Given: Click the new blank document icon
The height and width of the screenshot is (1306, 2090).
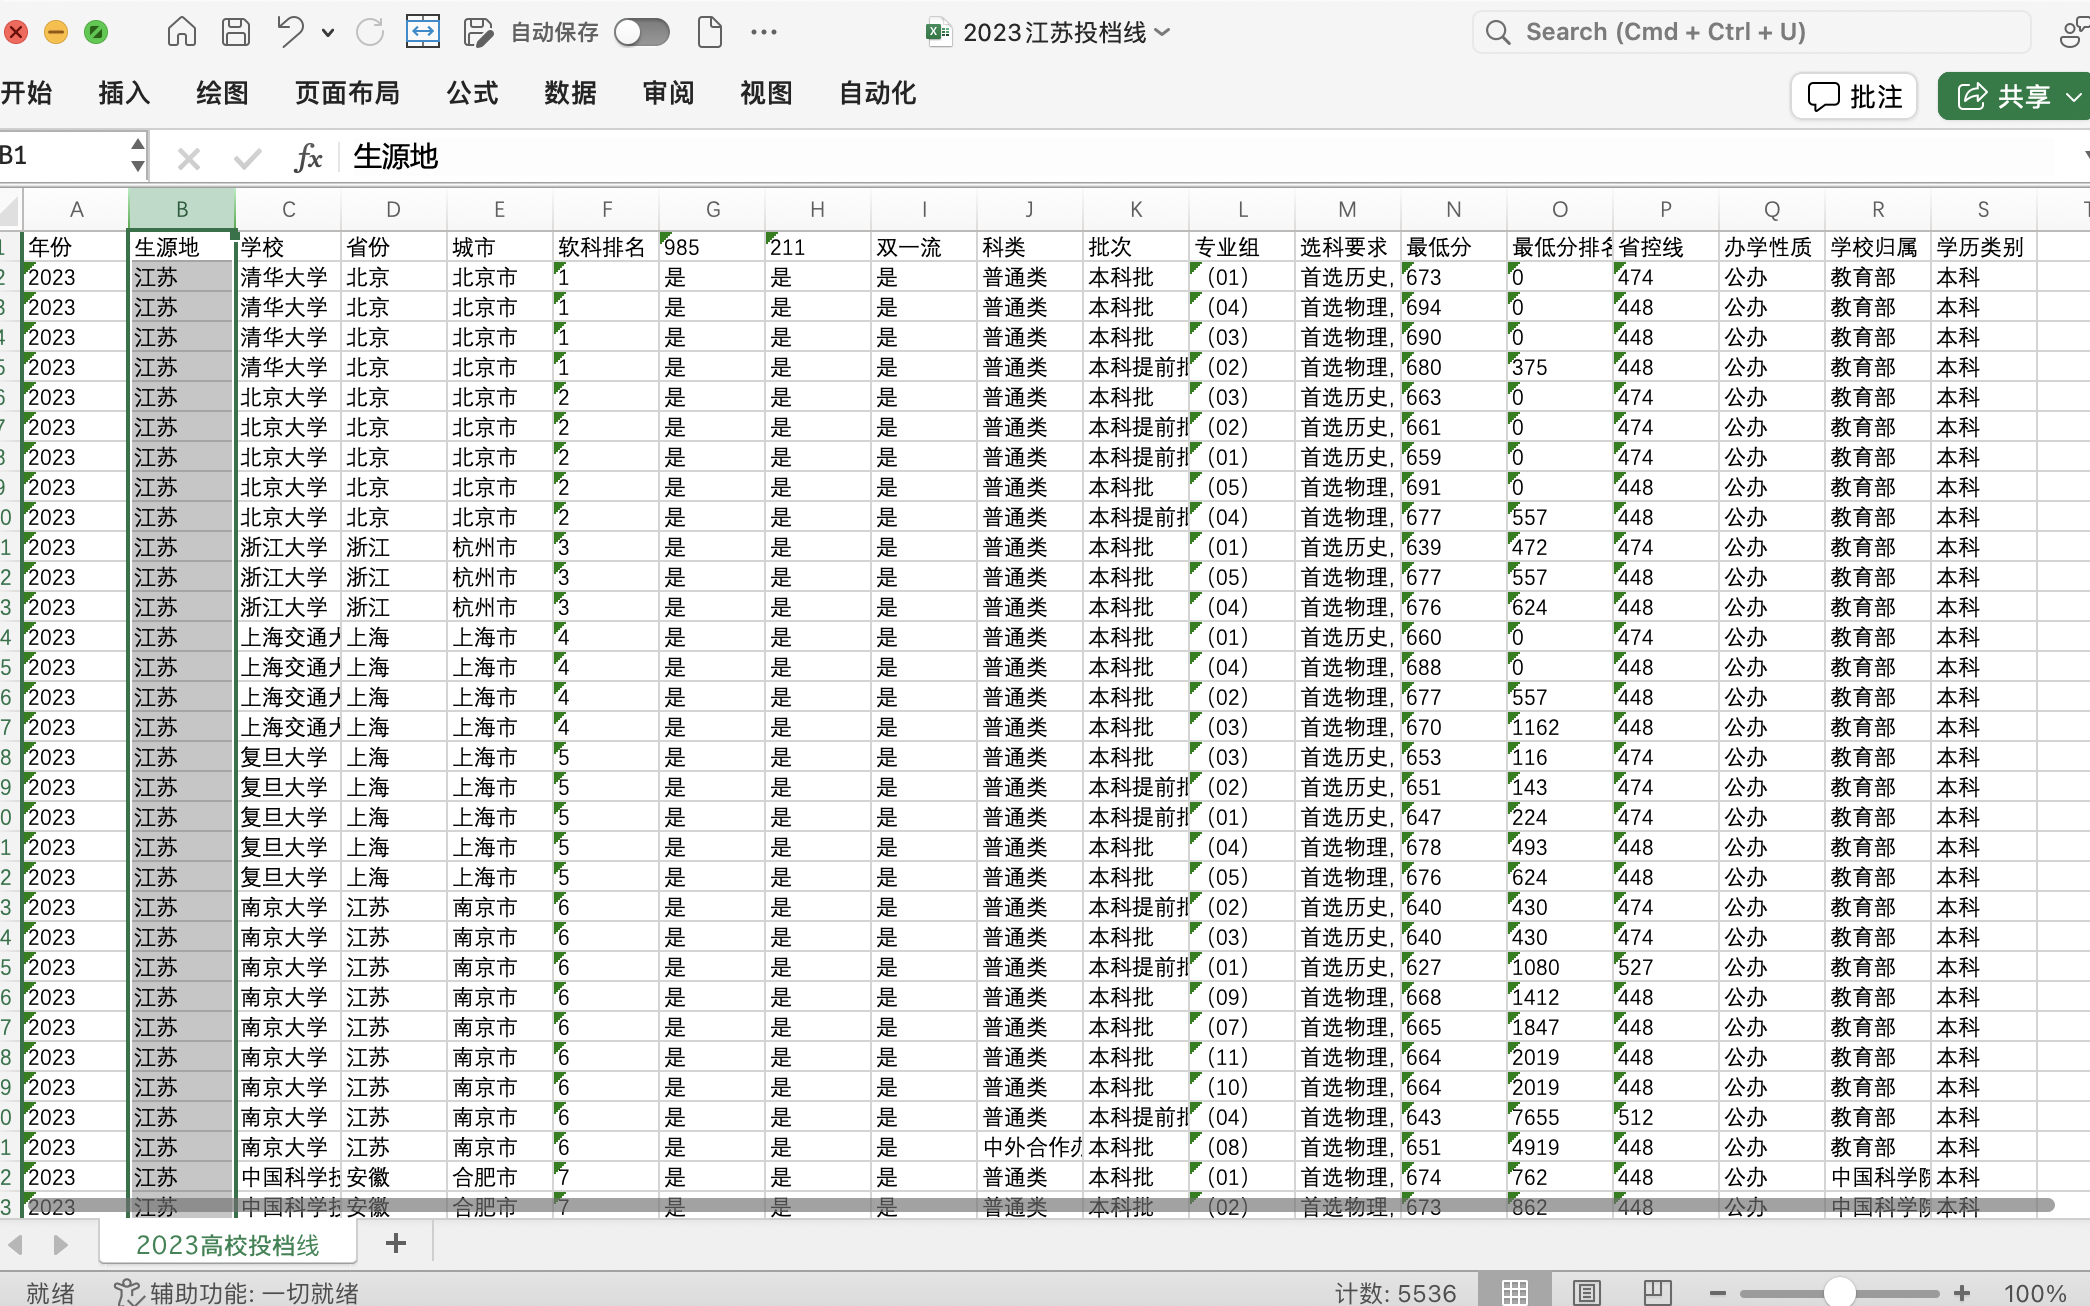Looking at the screenshot, I should click(x=709, y=32).
